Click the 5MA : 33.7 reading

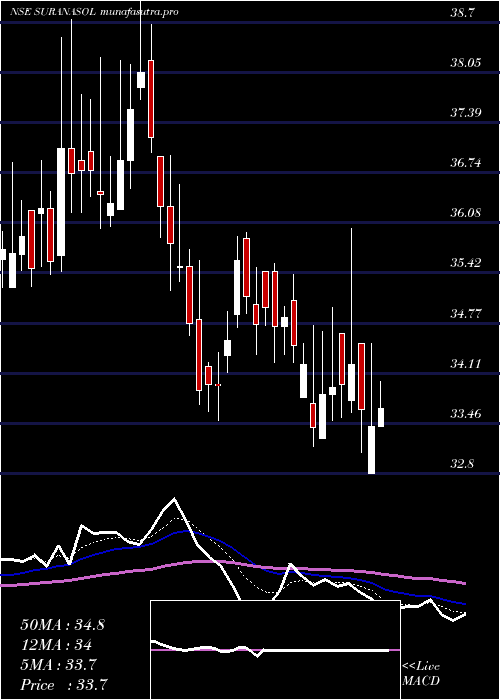click(58, 665)
